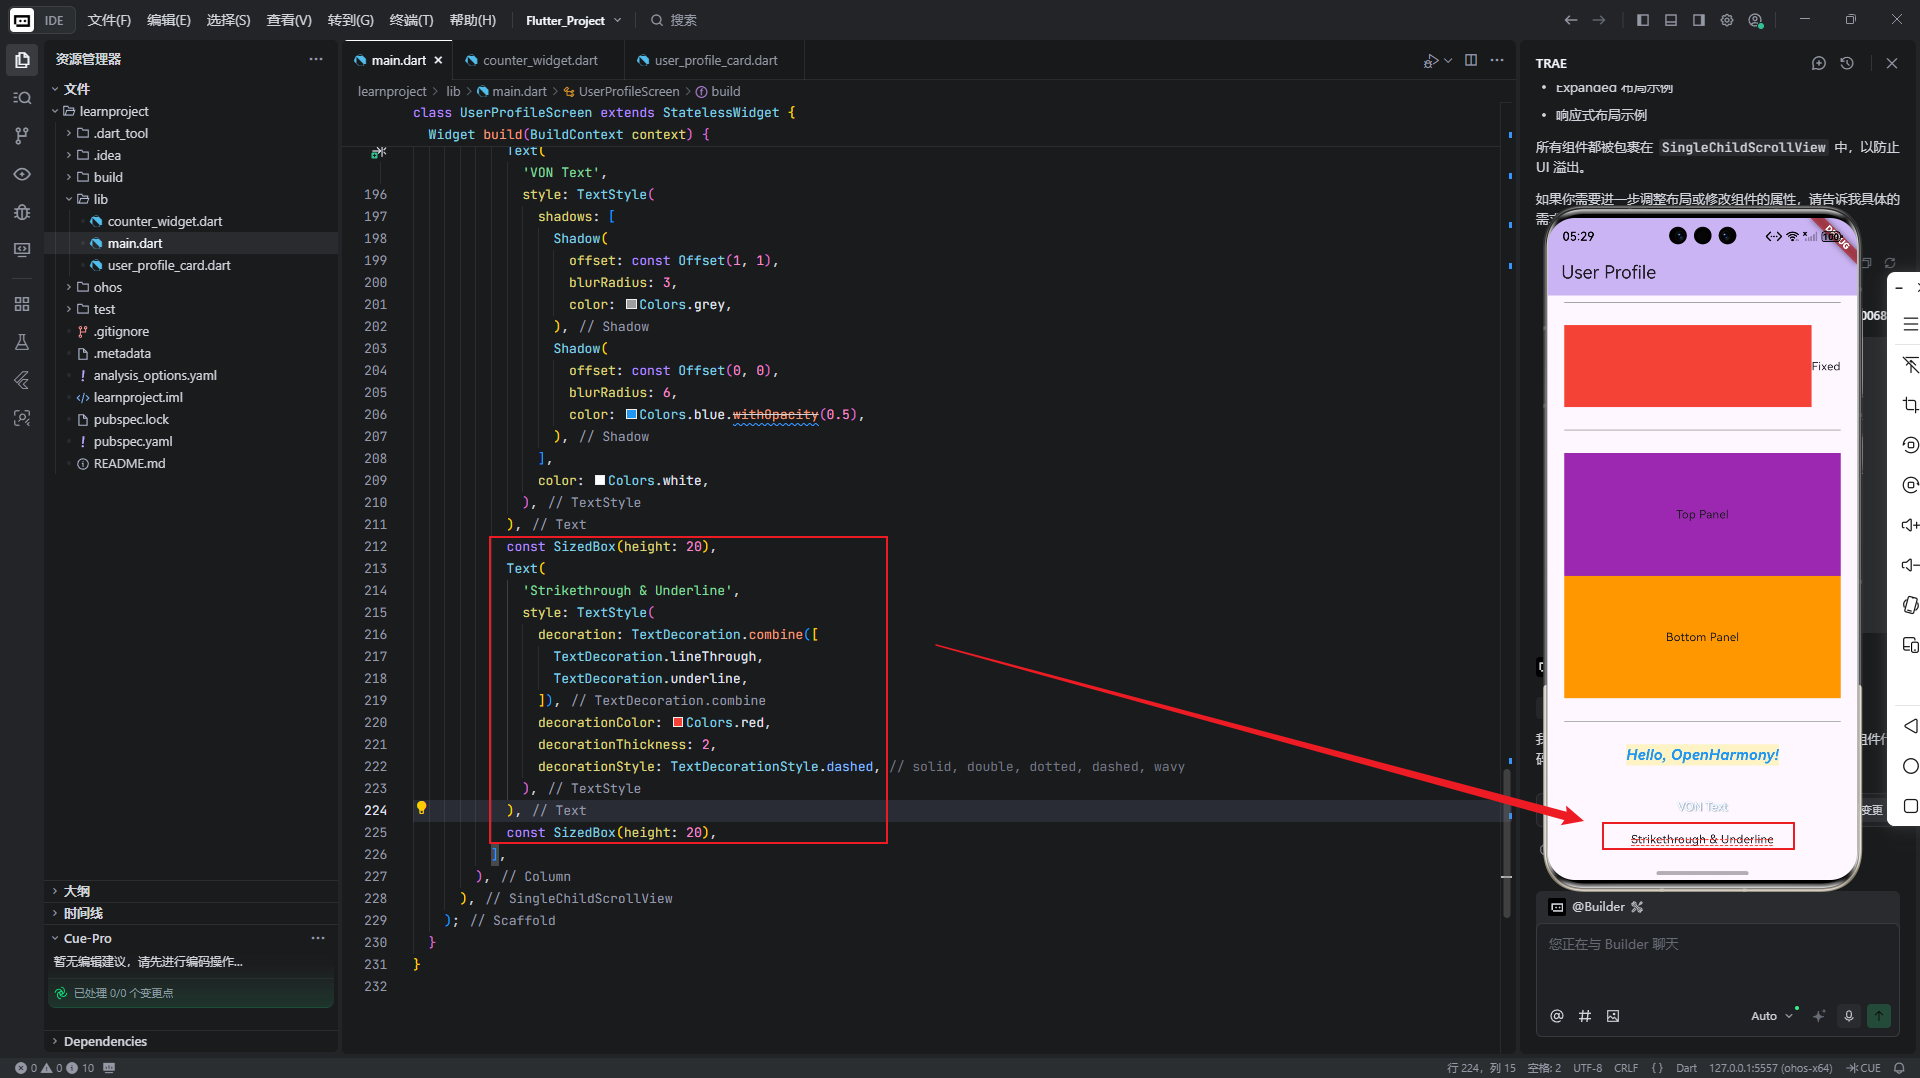This screenshot has width=1920, height=1078.
Task: Open the Extensions view in activity bar
Action: click(x=22, y=304)
